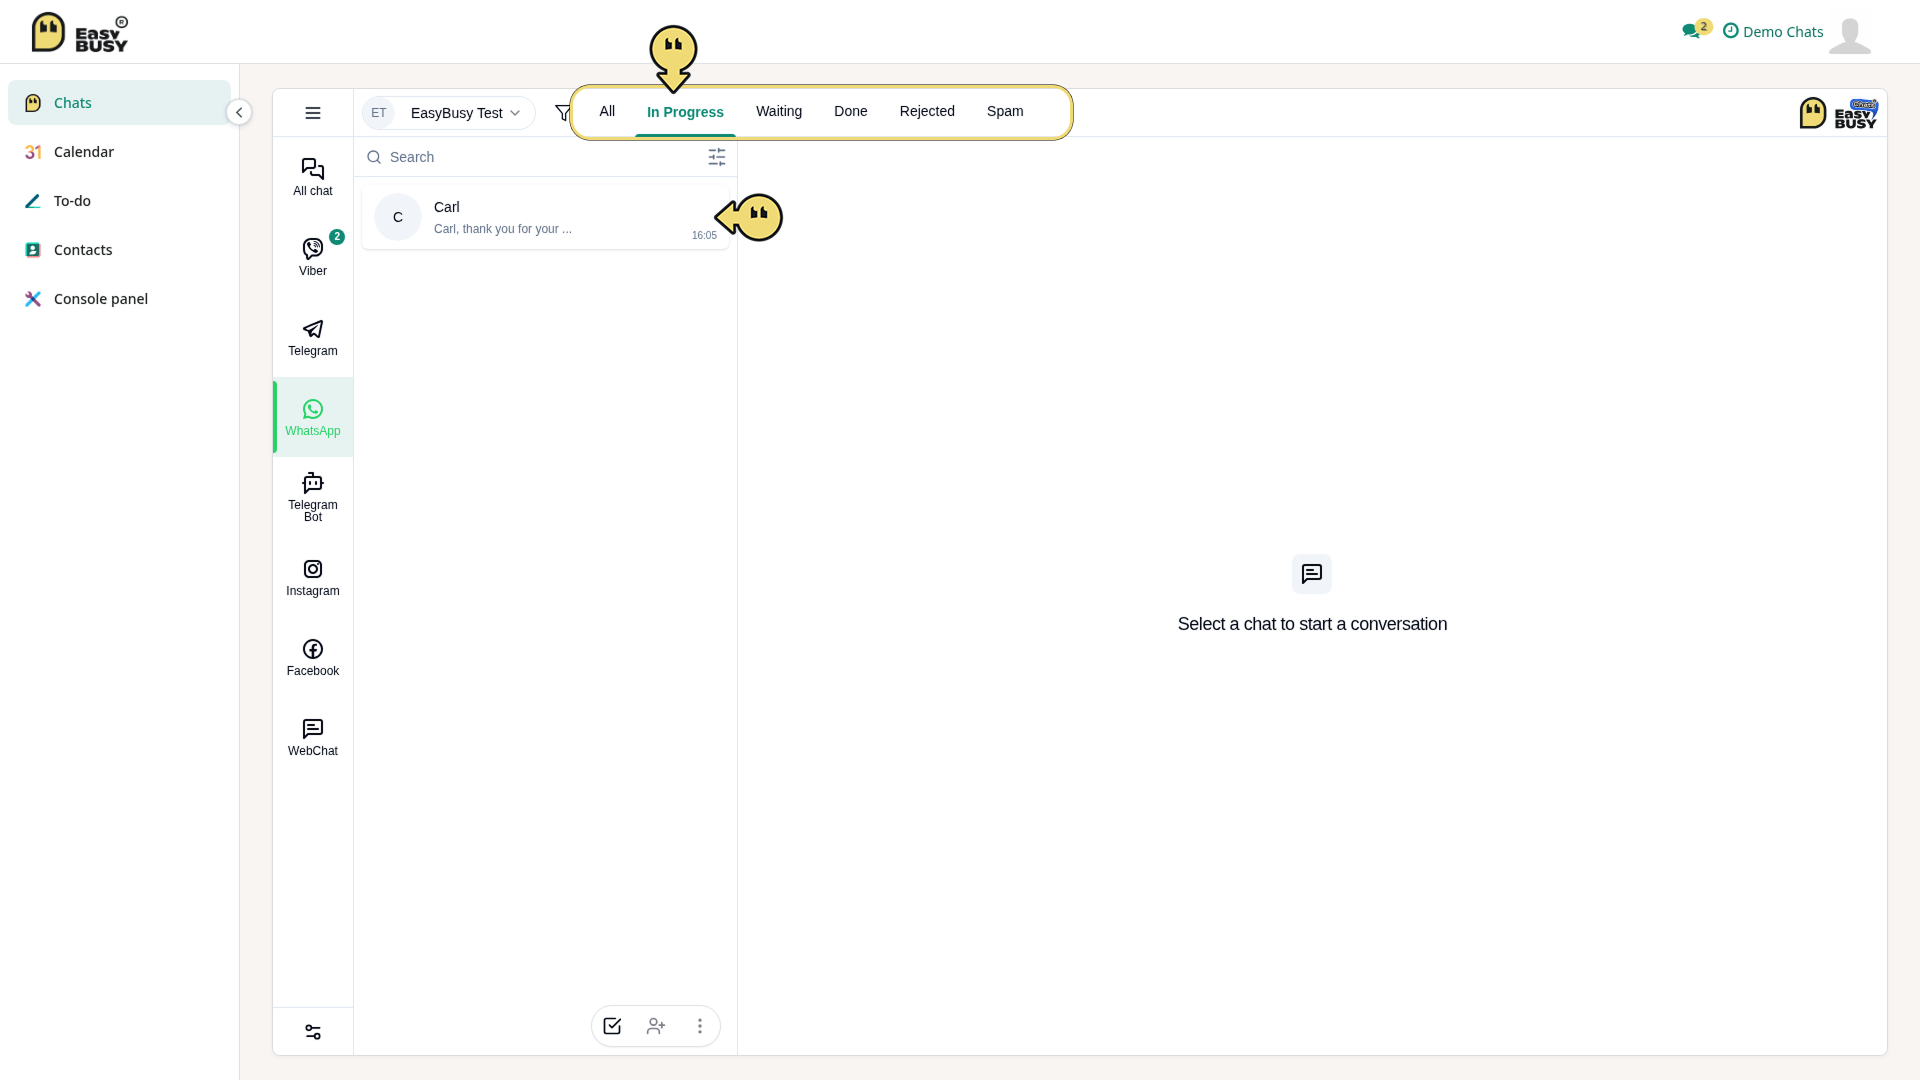Select the WebChat channel

[x=313, y=737]
